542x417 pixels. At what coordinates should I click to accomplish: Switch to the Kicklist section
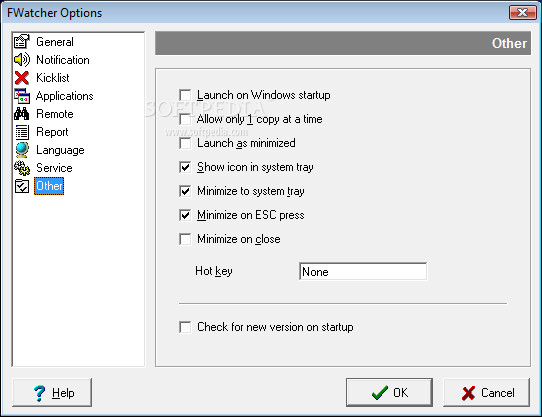pos(53,78)
